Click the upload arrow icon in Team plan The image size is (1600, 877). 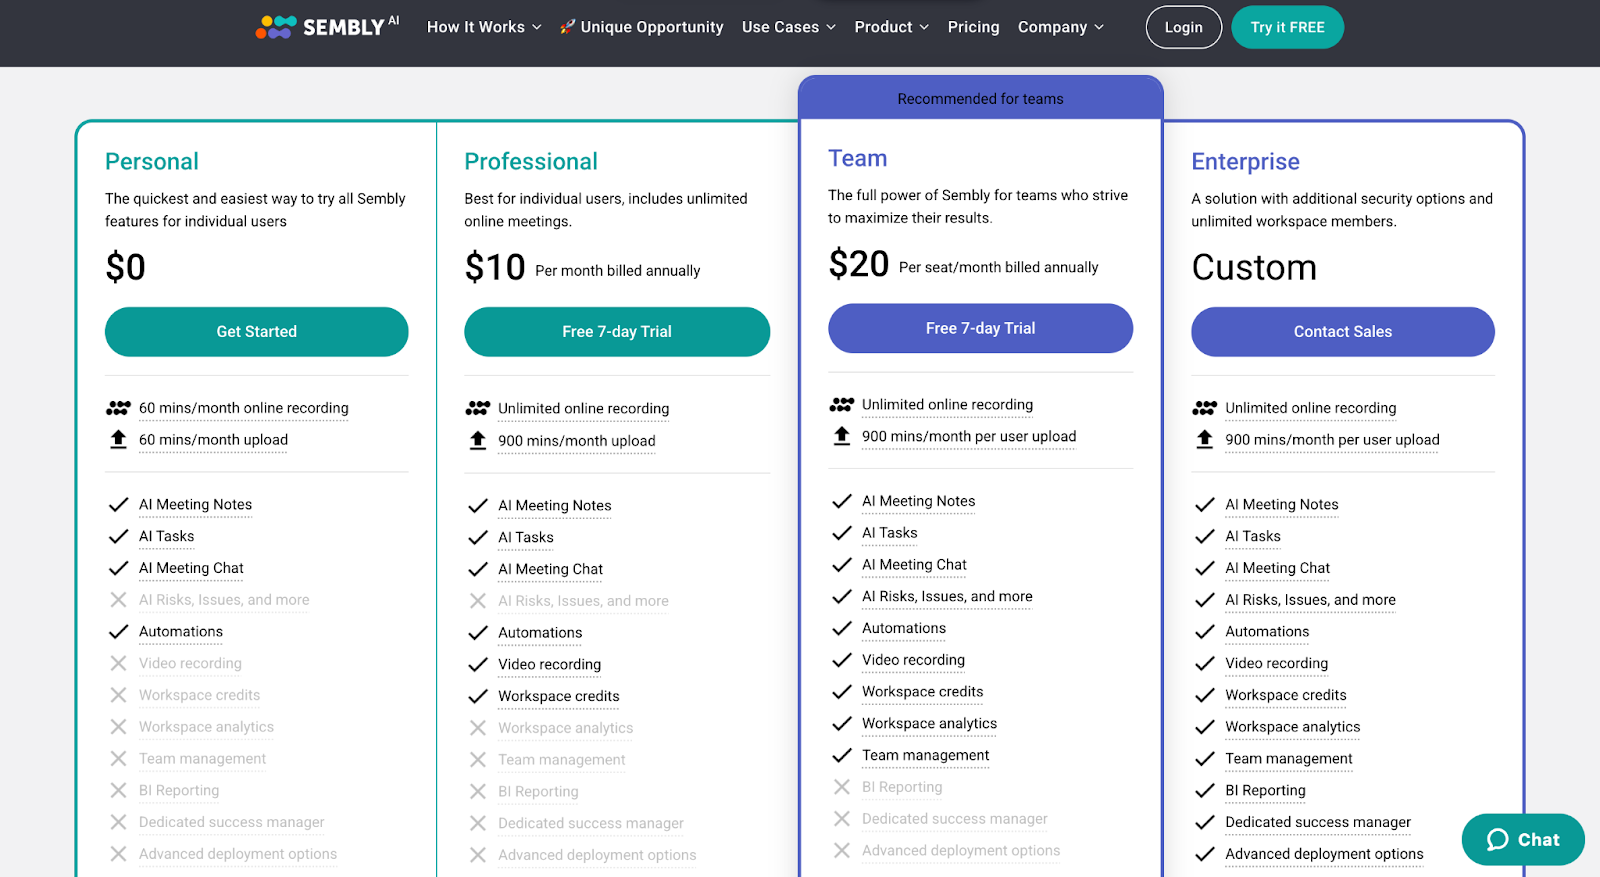point(842,436)
